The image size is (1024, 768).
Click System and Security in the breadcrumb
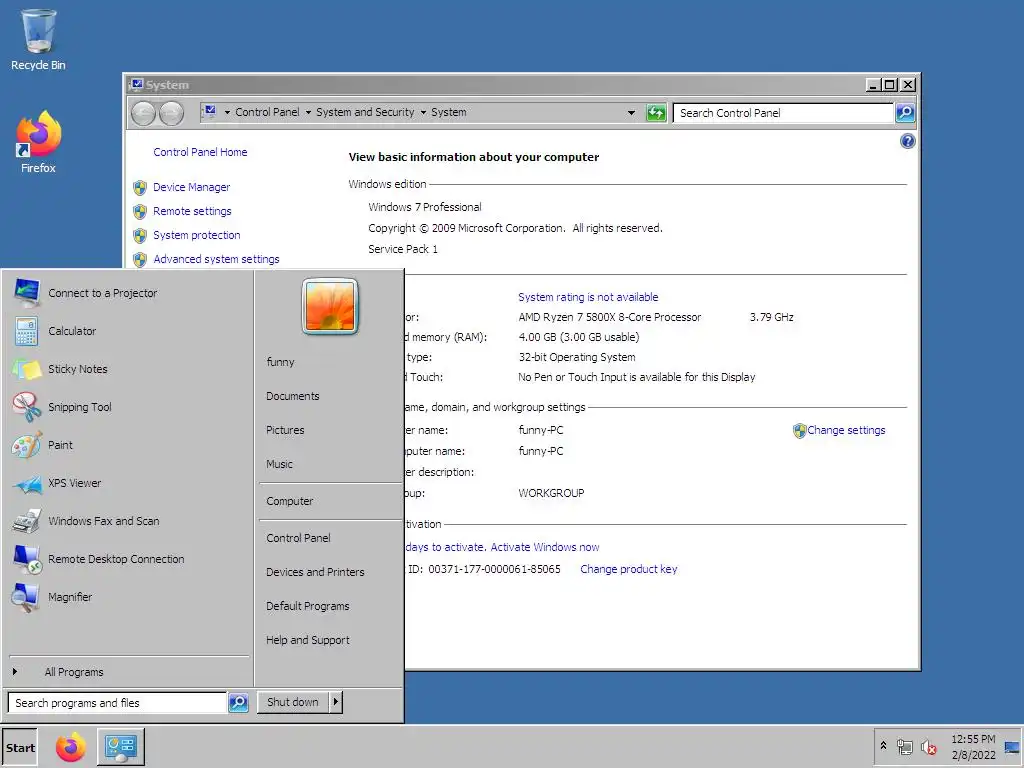click(365, 112)
